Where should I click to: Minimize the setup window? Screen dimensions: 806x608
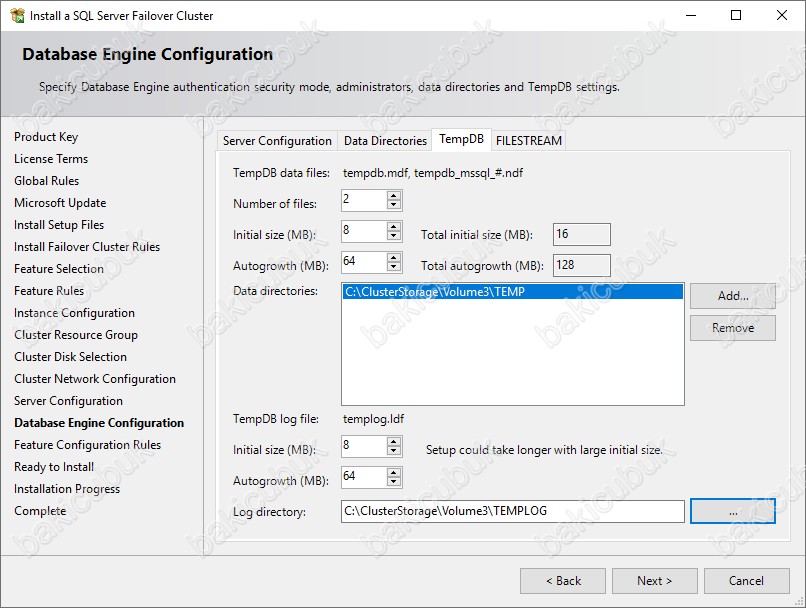691,15
